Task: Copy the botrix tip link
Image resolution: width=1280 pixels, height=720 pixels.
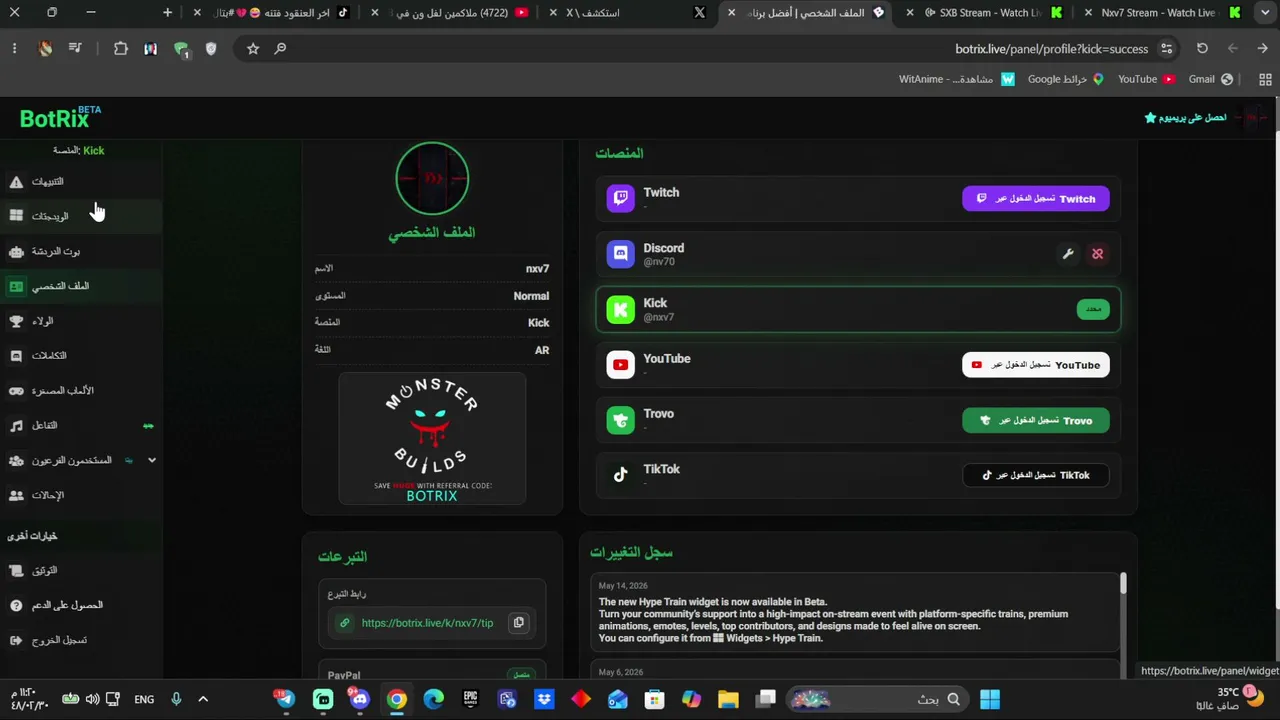Action: click(x=518, y=623)
